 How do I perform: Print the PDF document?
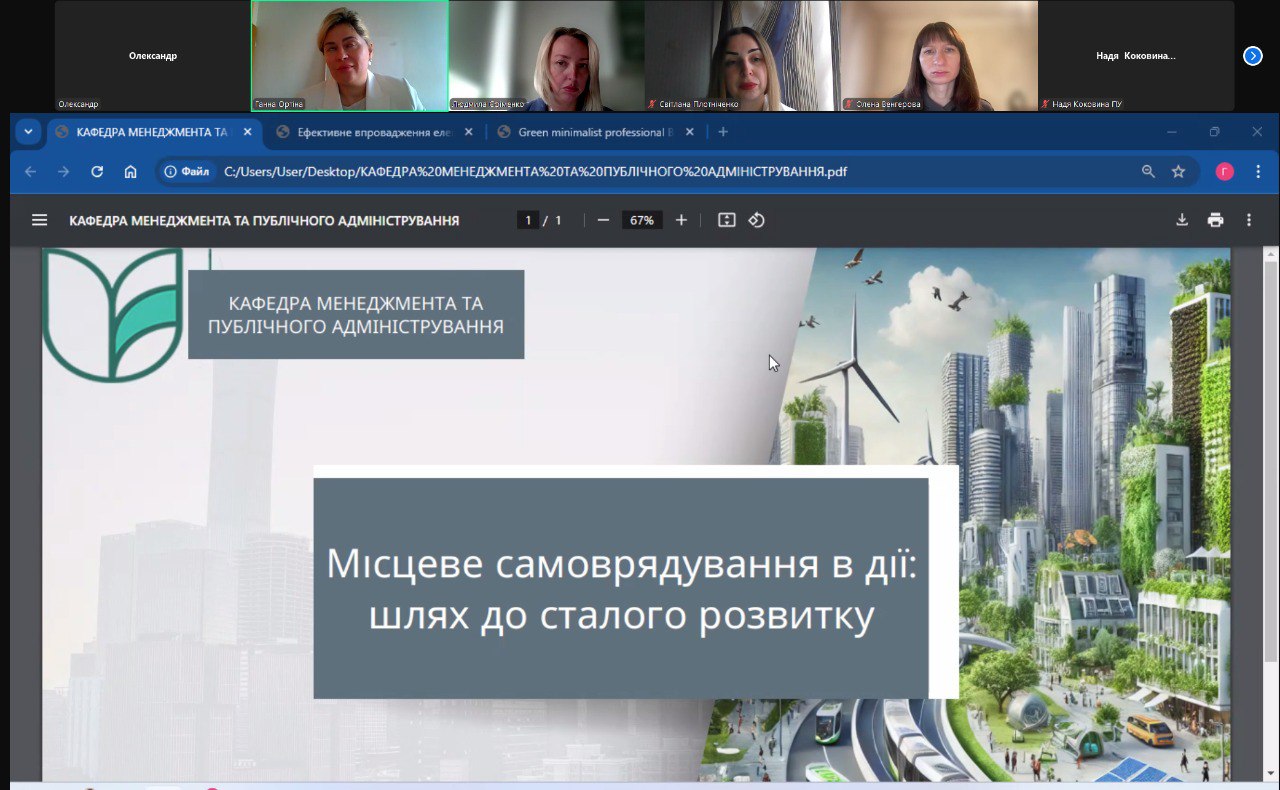click(1215, 220)
